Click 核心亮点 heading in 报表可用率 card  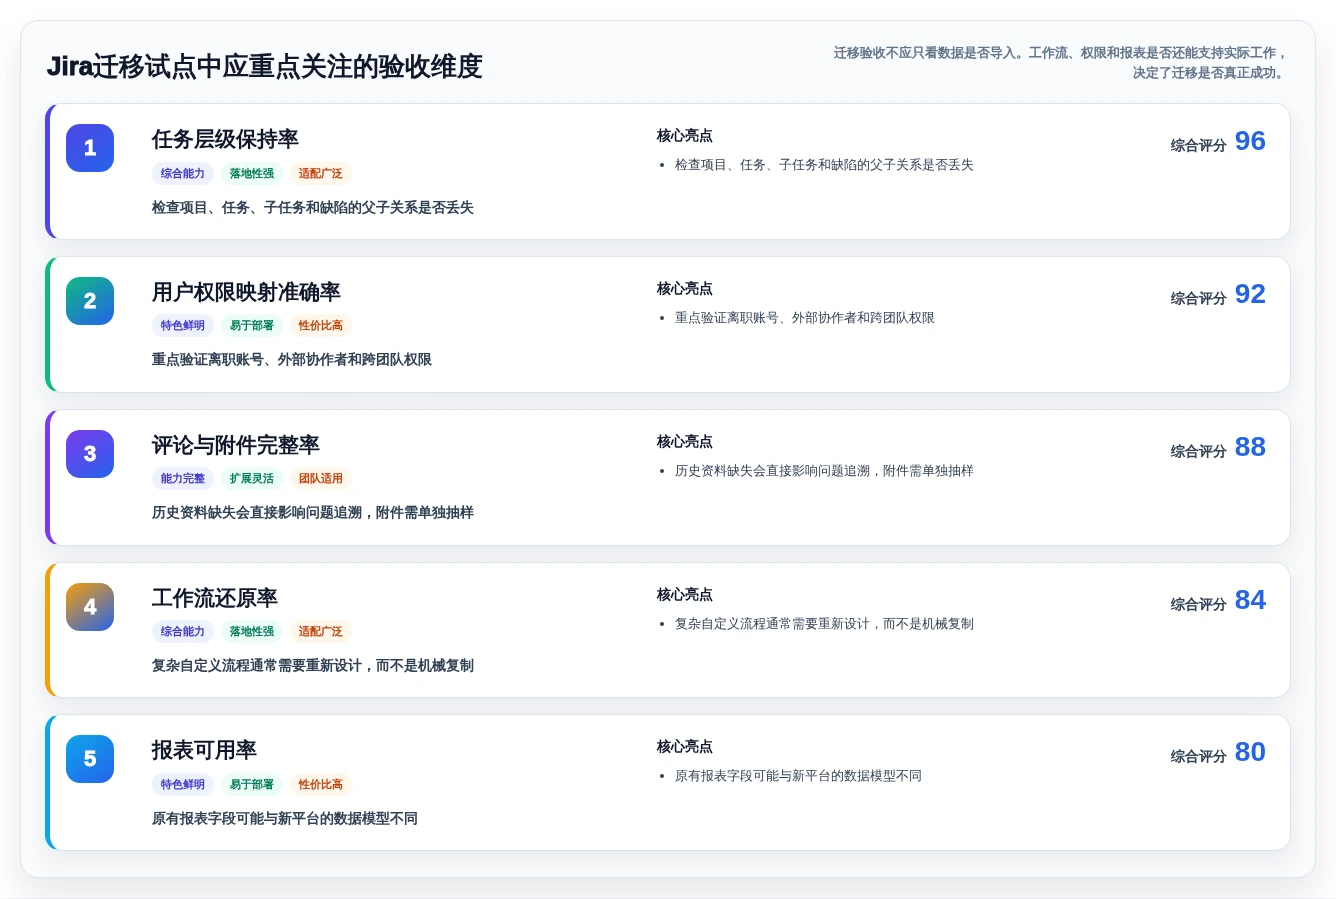tap(685, 746)
